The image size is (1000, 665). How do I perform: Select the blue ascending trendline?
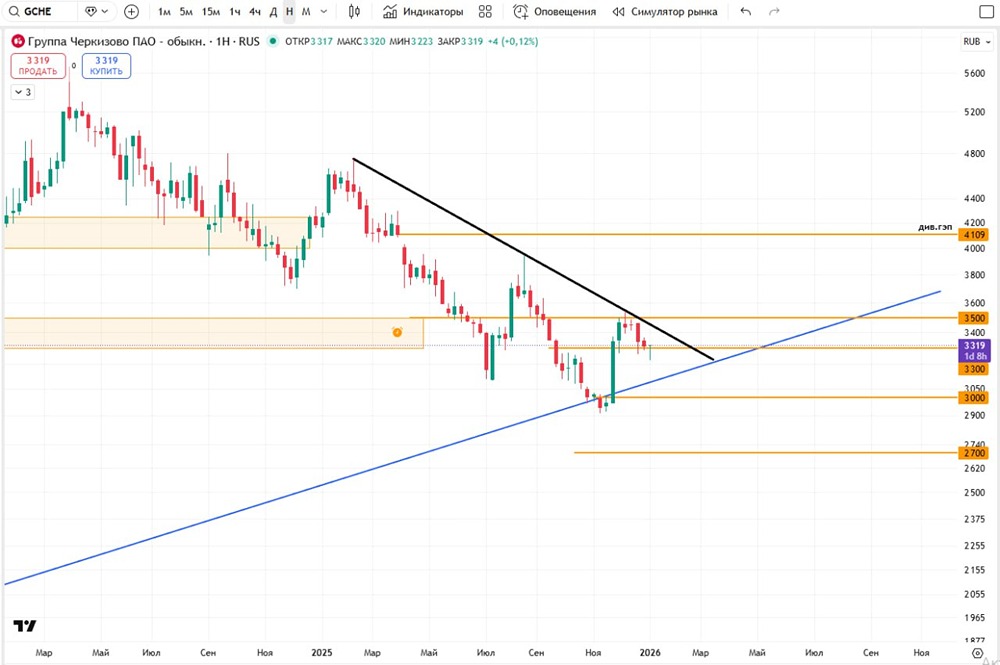472,438
